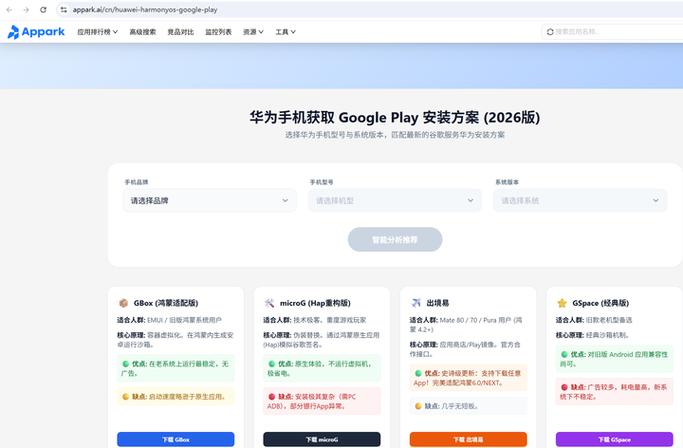Reload the page with the refresh icon

43,10
